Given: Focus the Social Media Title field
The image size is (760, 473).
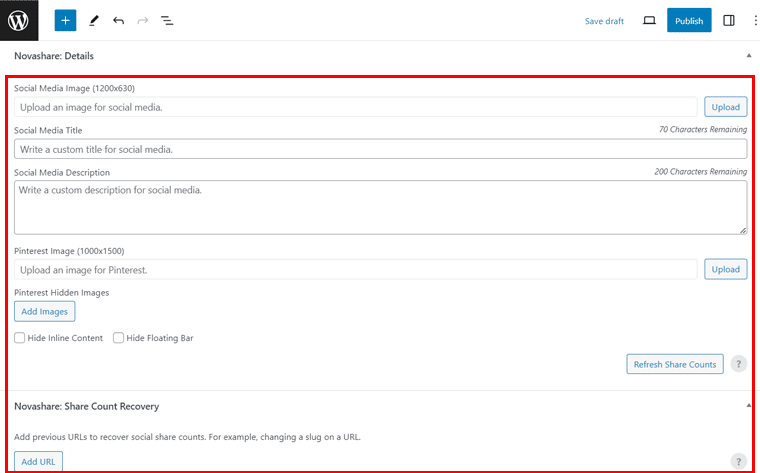Looking at the screenshot, I should (x=380, y=149).
